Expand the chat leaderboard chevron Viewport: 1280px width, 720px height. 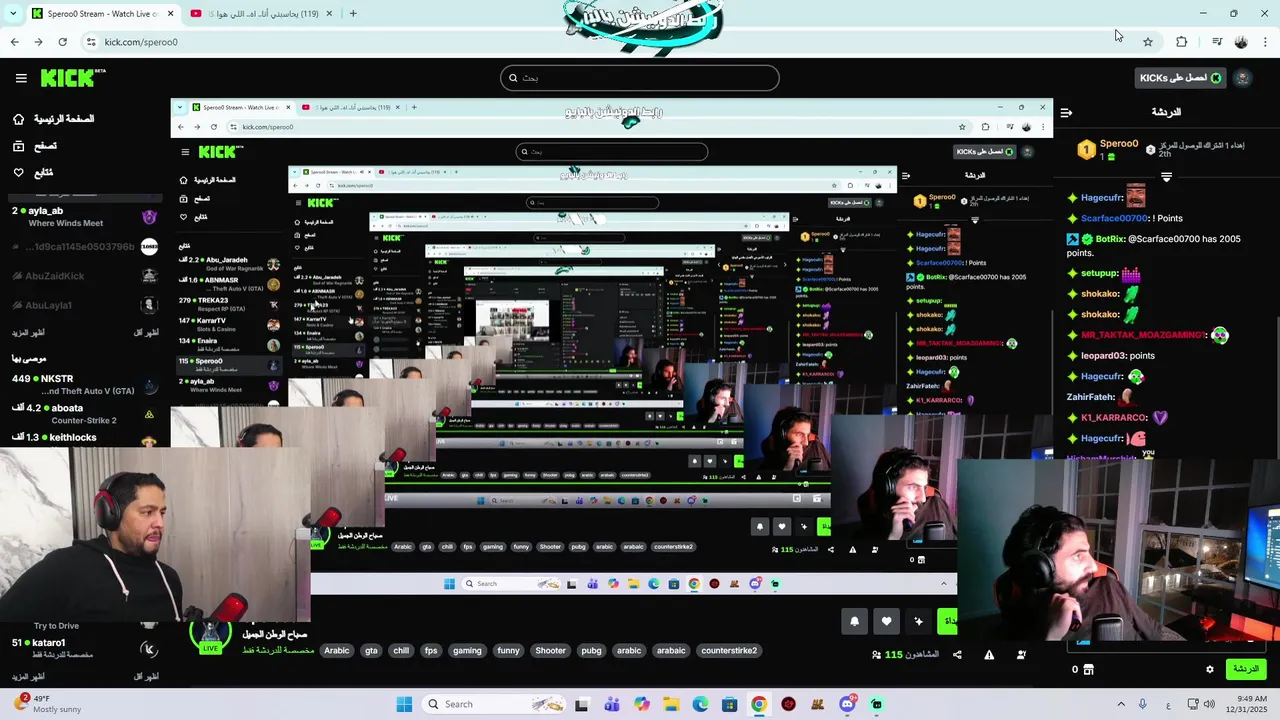(x=1166, y=178)
